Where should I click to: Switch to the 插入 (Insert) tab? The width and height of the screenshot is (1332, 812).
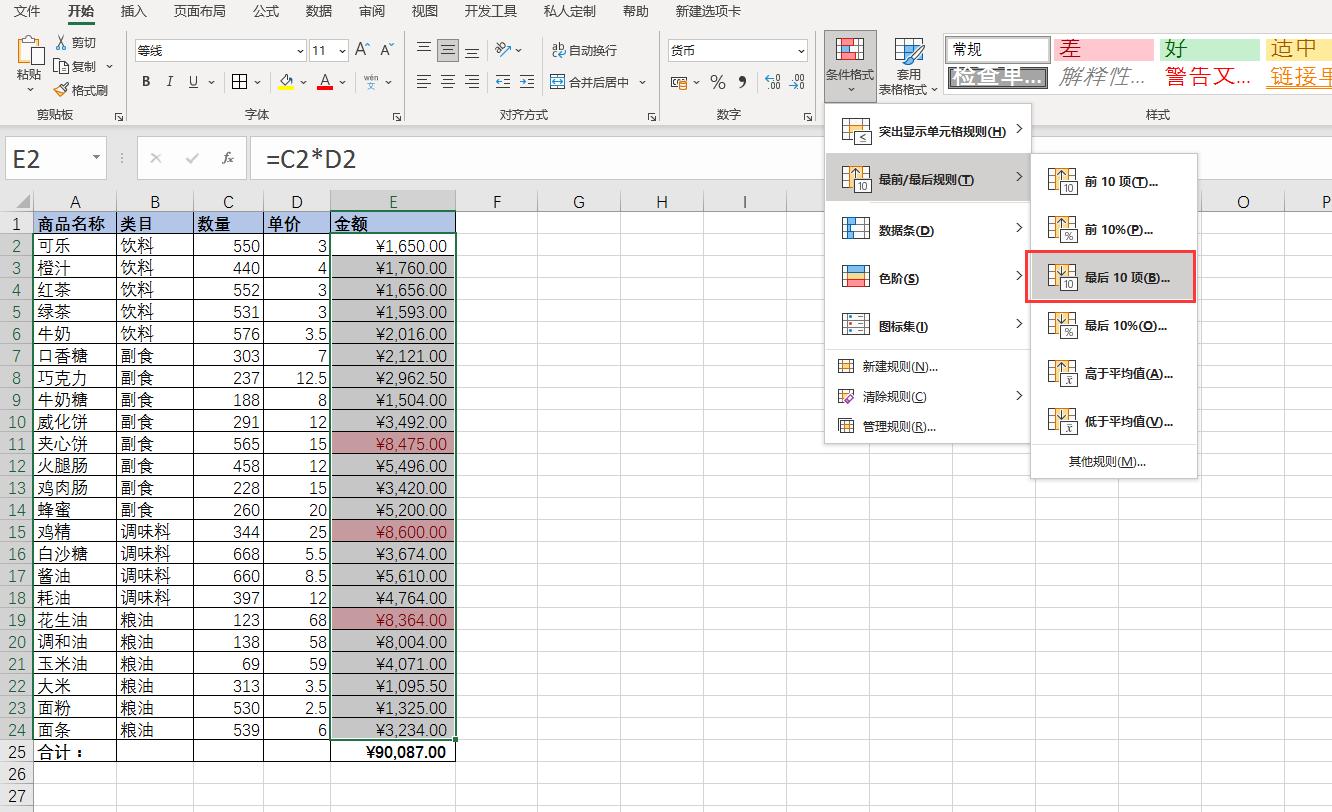(x=133, y=11)
